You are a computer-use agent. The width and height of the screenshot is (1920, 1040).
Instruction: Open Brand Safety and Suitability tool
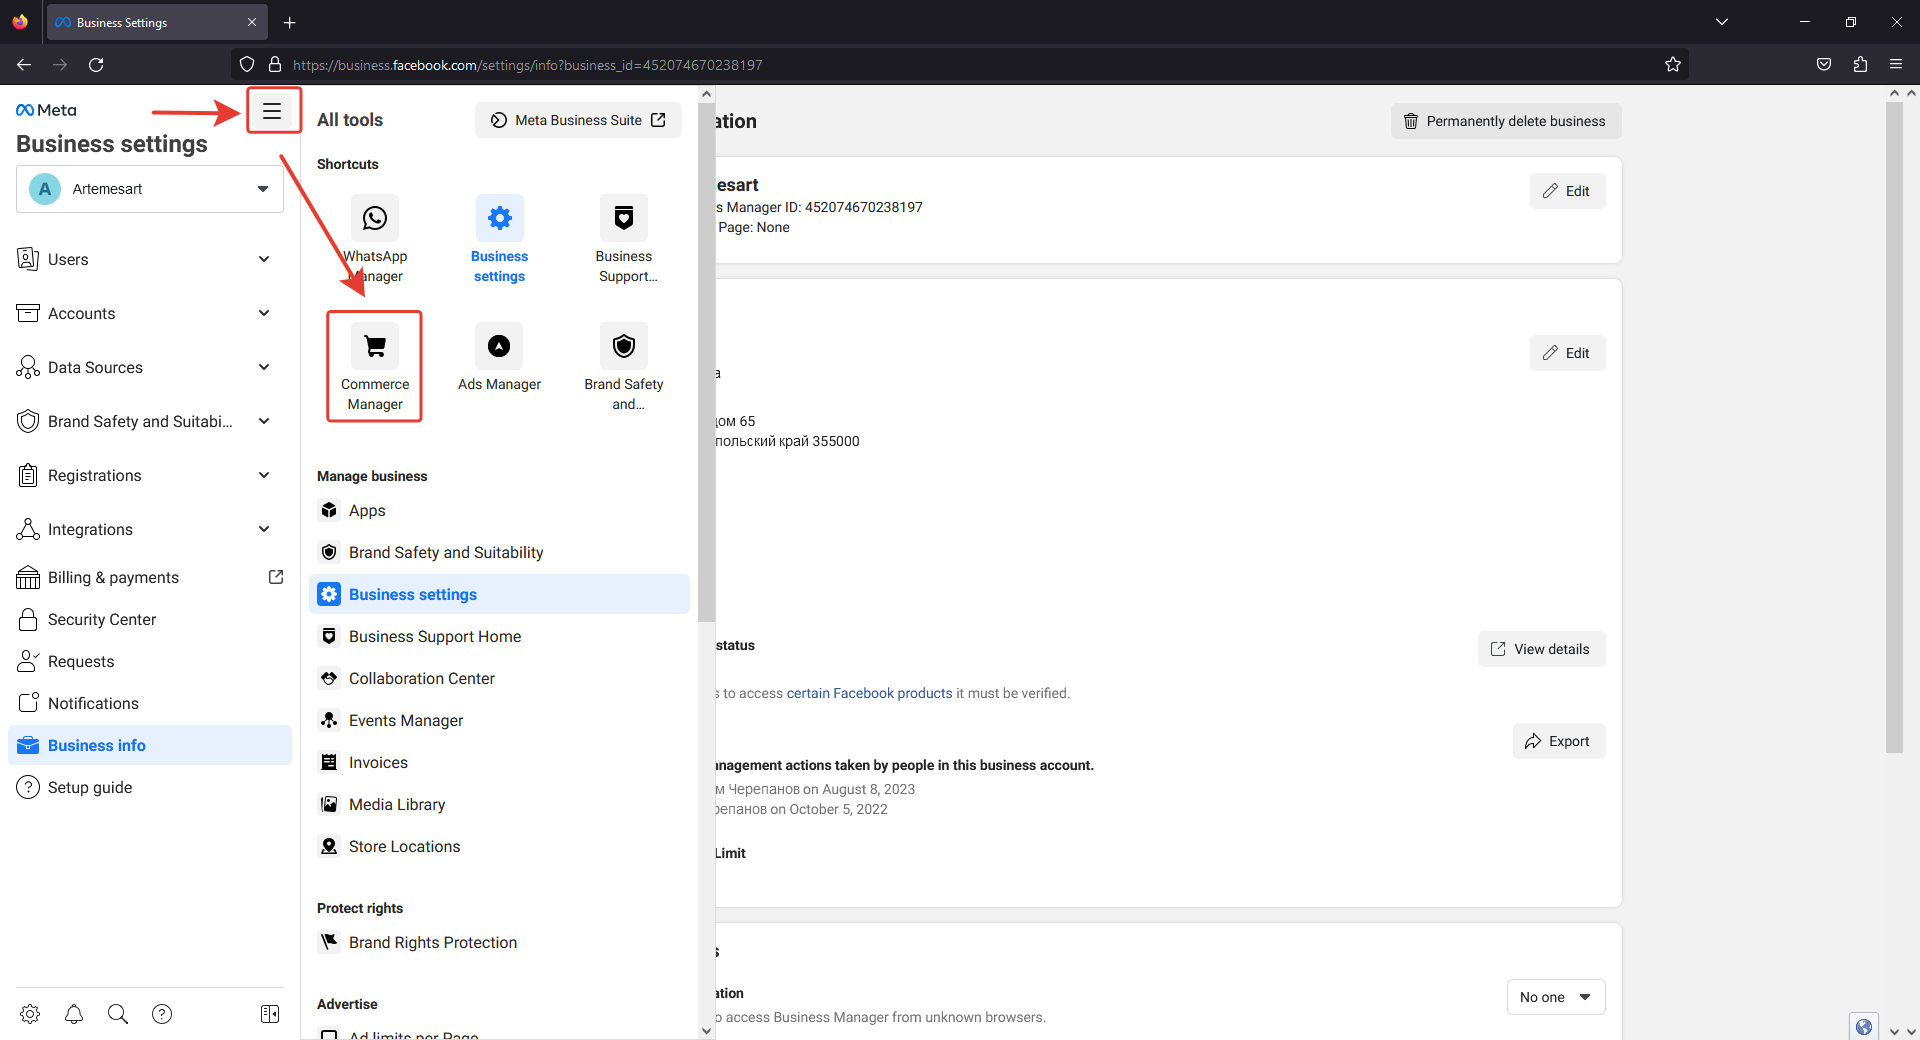coord(499,553)
